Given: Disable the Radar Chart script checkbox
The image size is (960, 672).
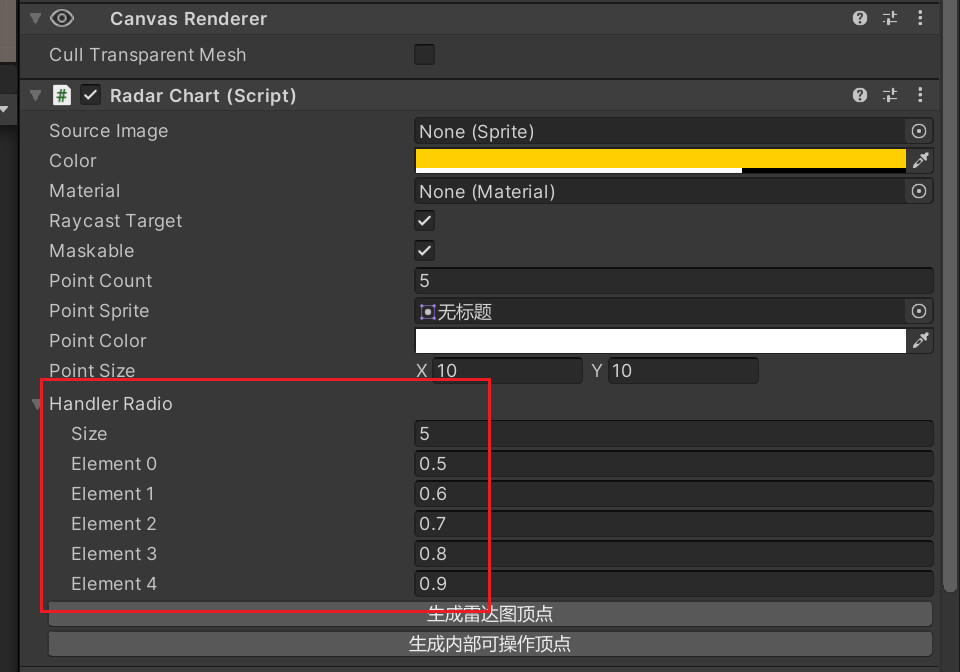Looking at the screenshot, I should click(91, 96).
